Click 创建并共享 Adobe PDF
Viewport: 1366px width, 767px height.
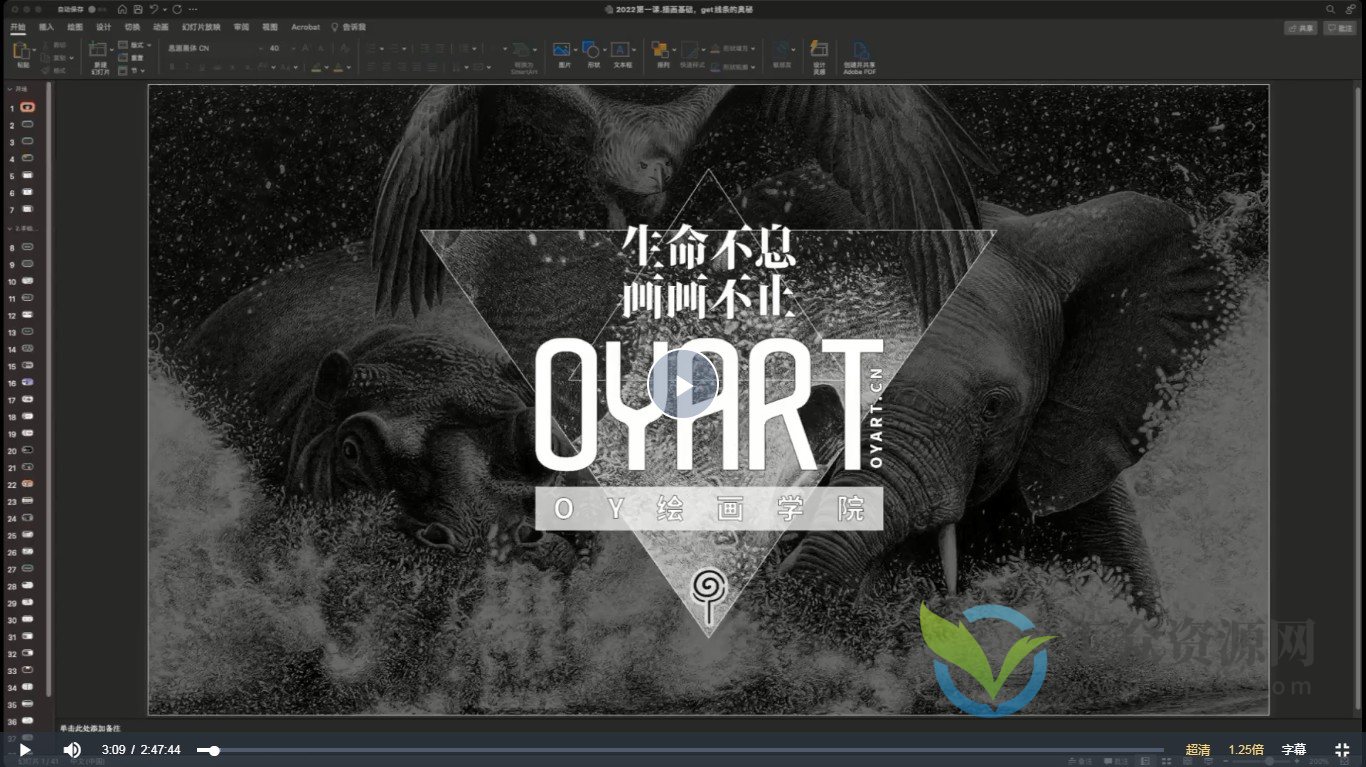(x=859, y=58)
